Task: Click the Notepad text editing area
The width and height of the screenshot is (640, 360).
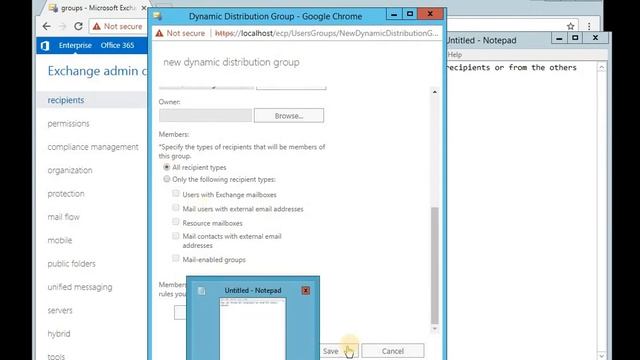Action: point(521,210)
